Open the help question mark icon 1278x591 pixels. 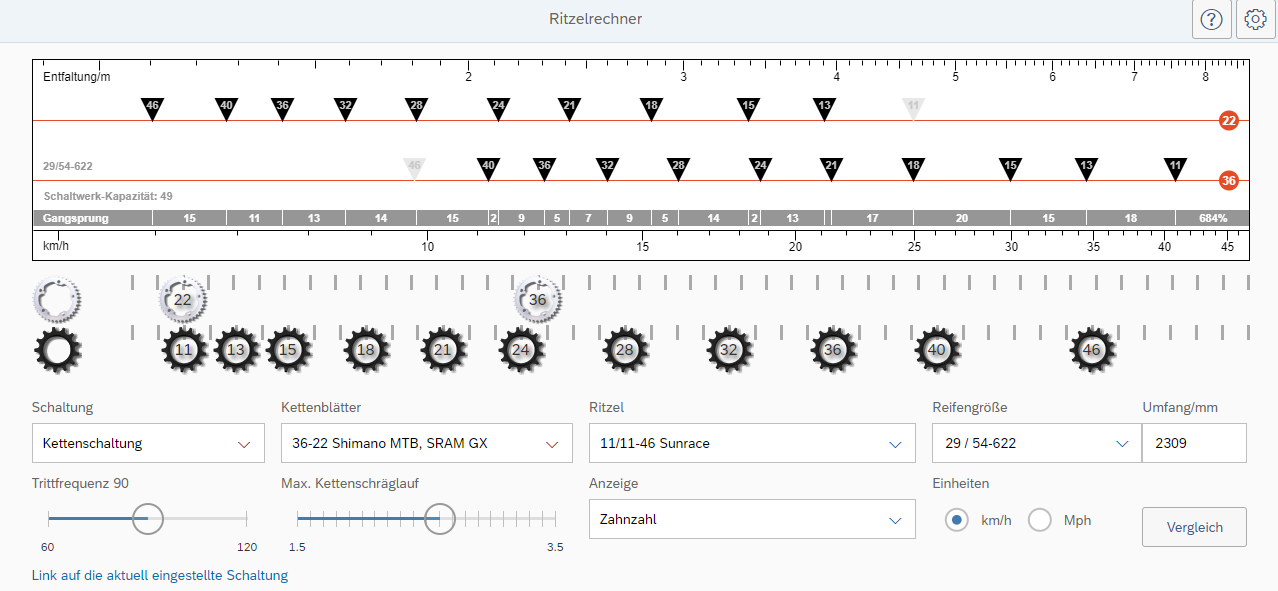[1212, 20]
